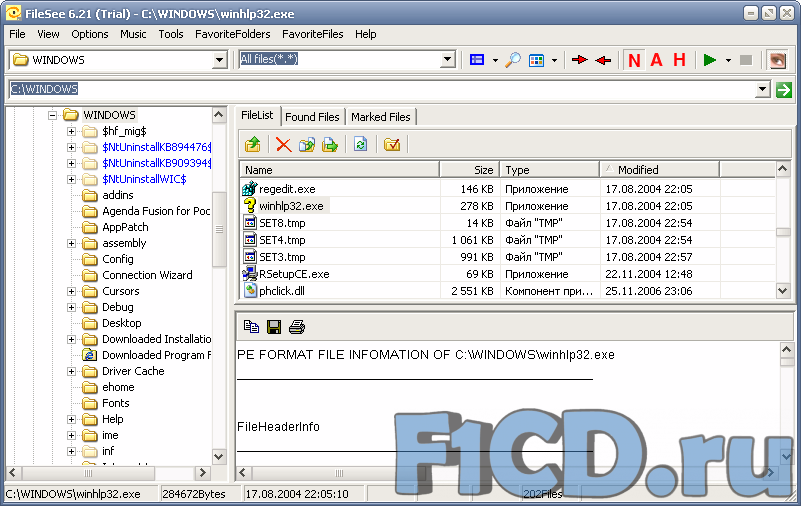Click file list scrollbar up arrow

point(783,169)
